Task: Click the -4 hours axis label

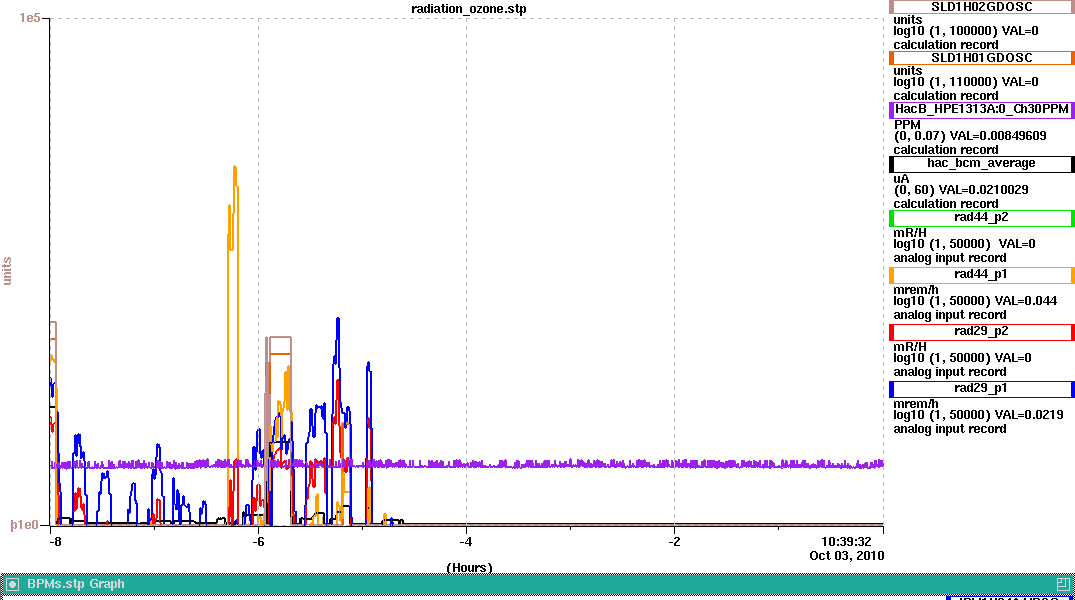Action: click(x=466, y=542)
